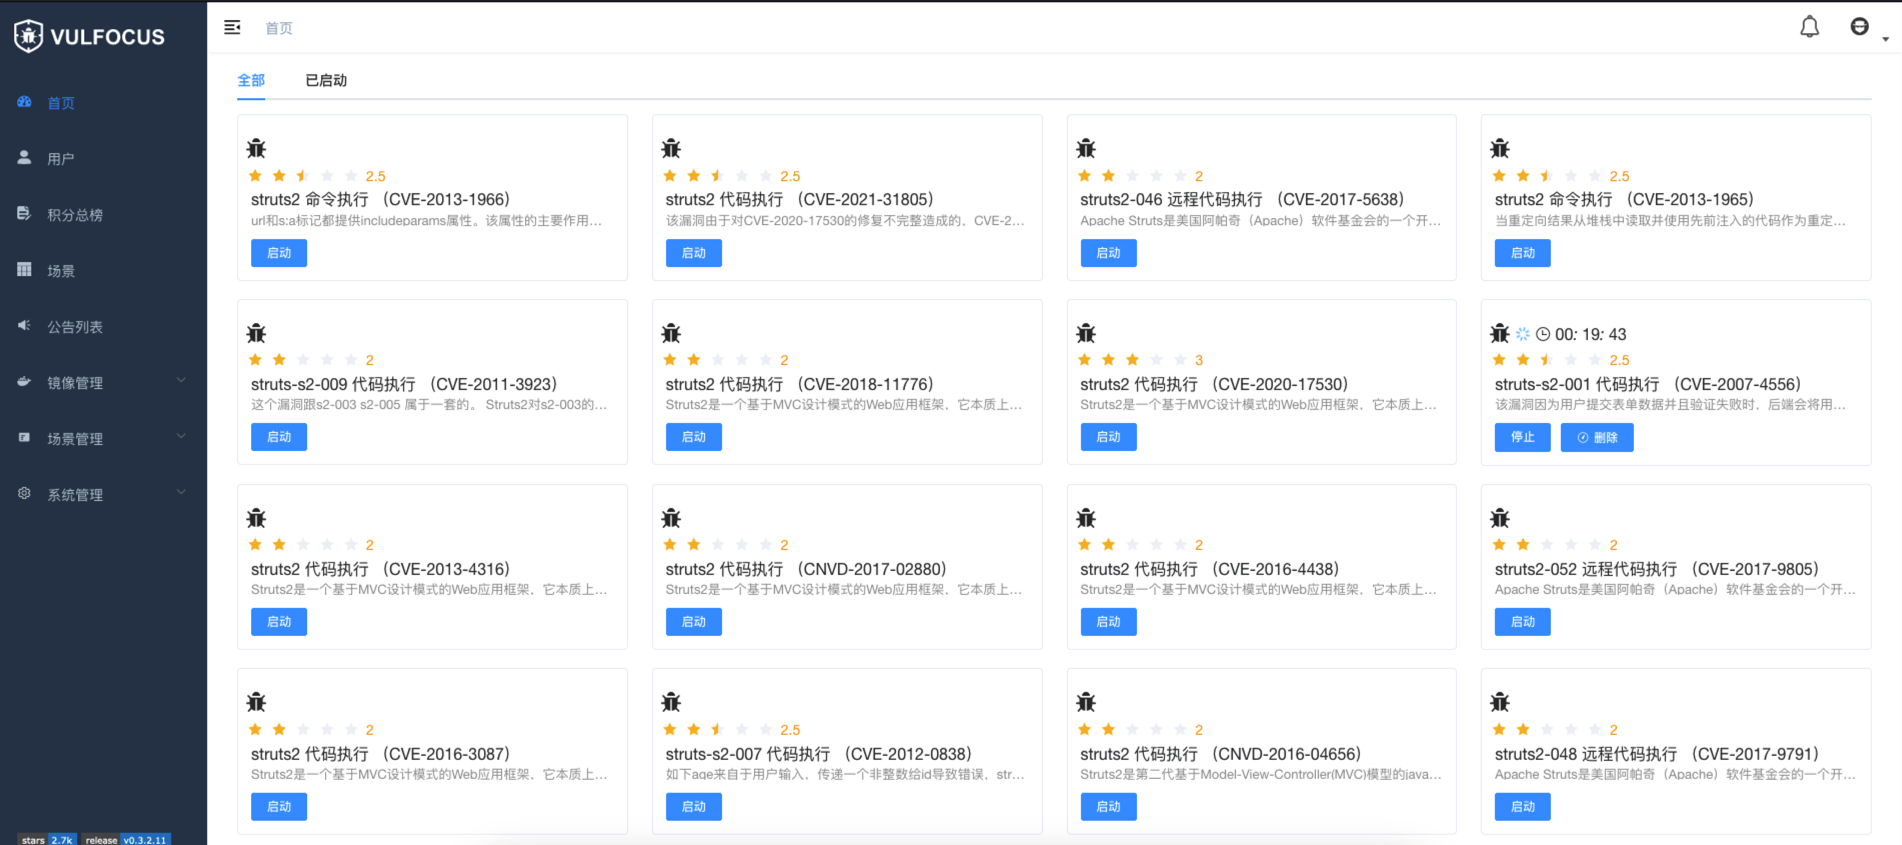This screenshot has width=1902, height=845.
Task: Start the CVE-2021-31805 struts2 environment
Action: (x=693, y=253)
